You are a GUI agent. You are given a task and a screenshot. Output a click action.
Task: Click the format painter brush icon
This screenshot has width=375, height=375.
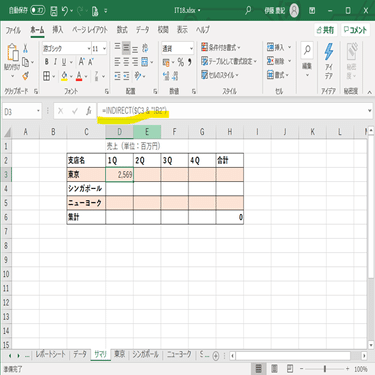[x=26, y=76]
